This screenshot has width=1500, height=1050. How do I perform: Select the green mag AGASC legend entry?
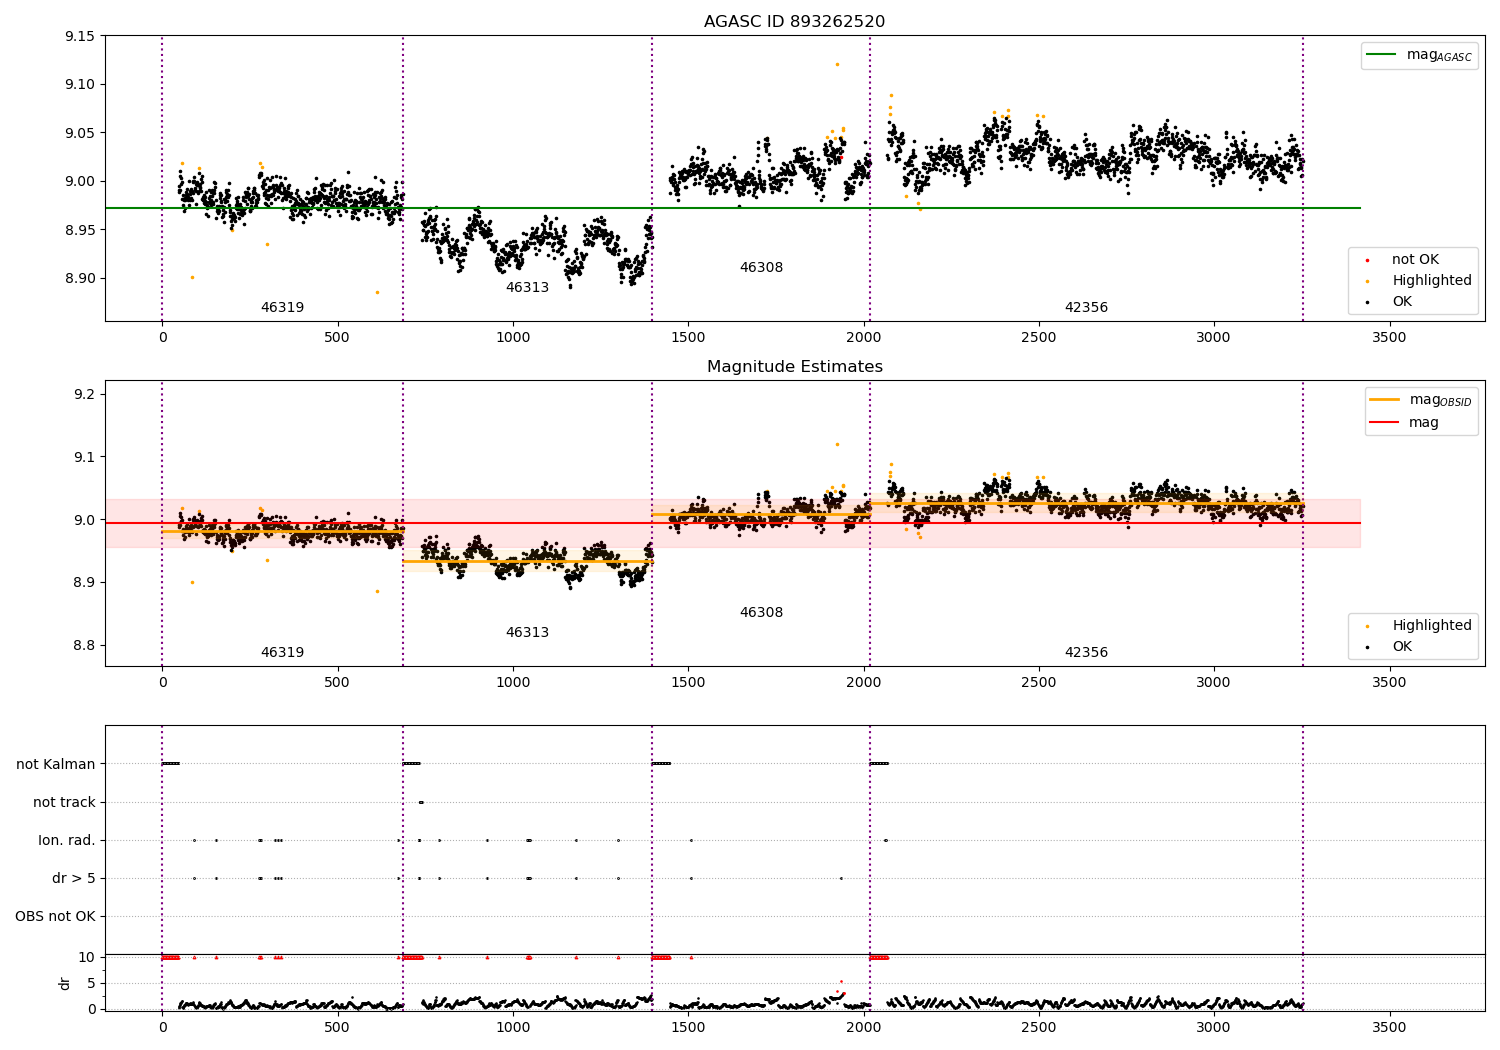click(1419, 55)
